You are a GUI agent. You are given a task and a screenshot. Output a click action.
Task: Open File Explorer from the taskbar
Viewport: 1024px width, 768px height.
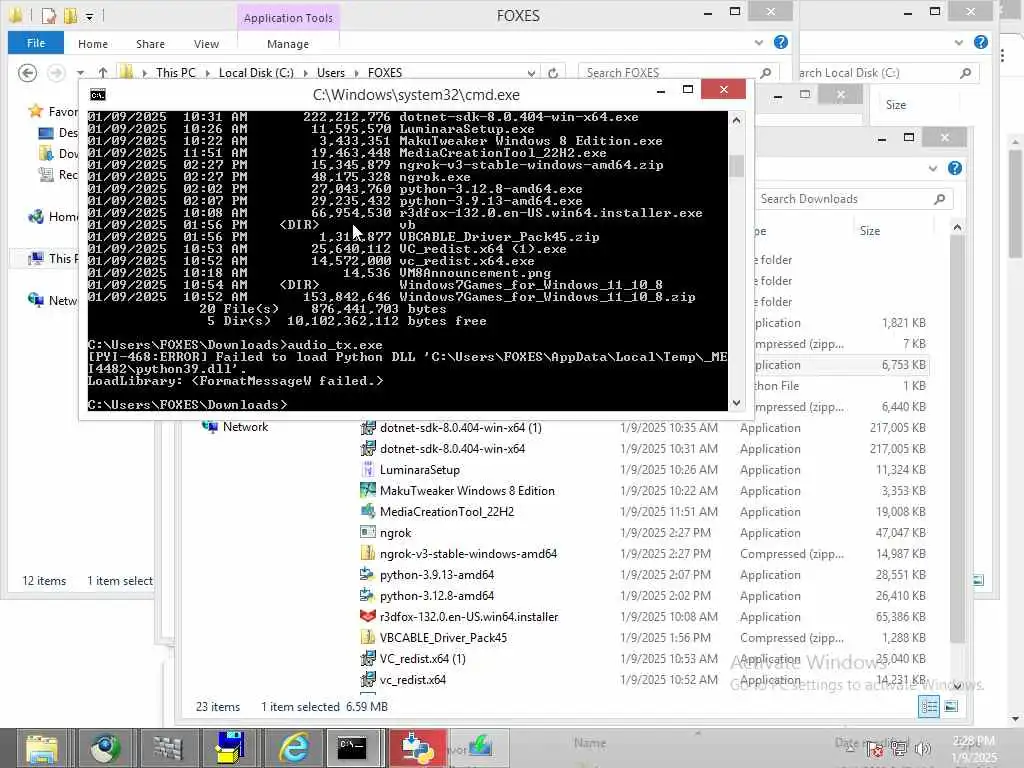pos(42,748)
